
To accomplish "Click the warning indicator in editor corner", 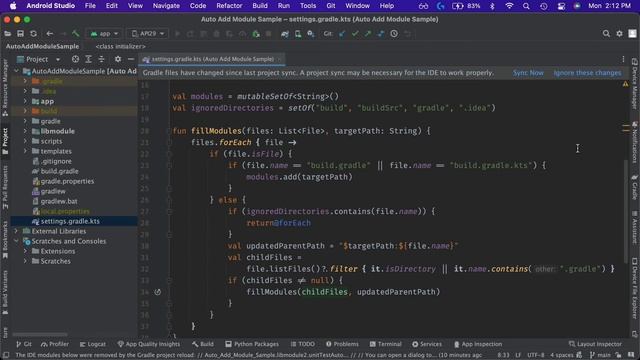I will pos(625,84).
